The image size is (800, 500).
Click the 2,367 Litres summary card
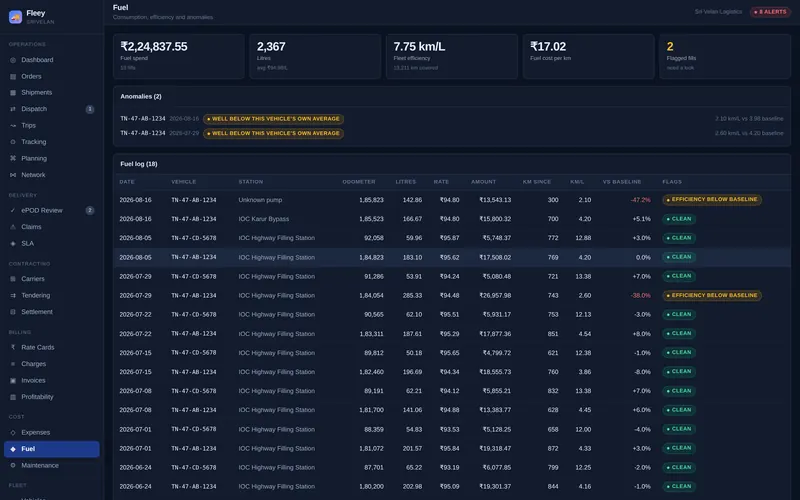tap(315, 56)
